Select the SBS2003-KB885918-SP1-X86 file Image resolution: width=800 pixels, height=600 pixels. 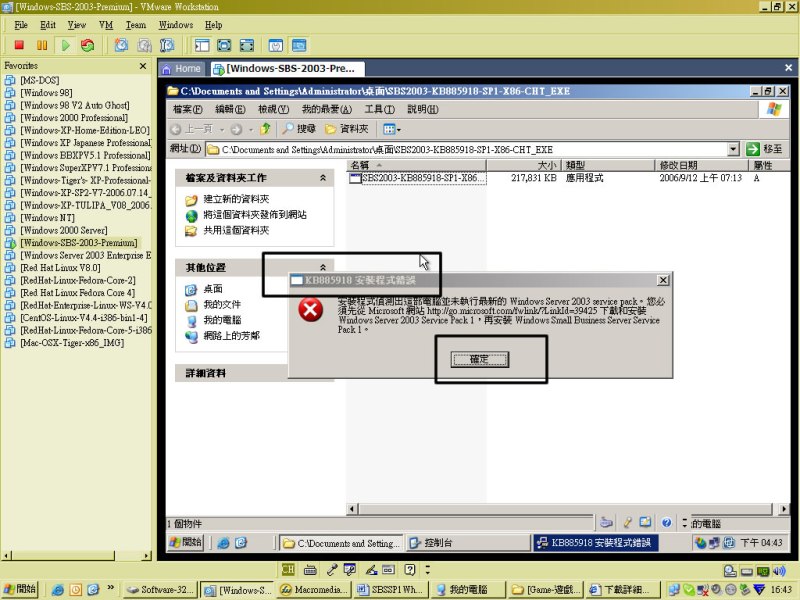coord(419,178)
